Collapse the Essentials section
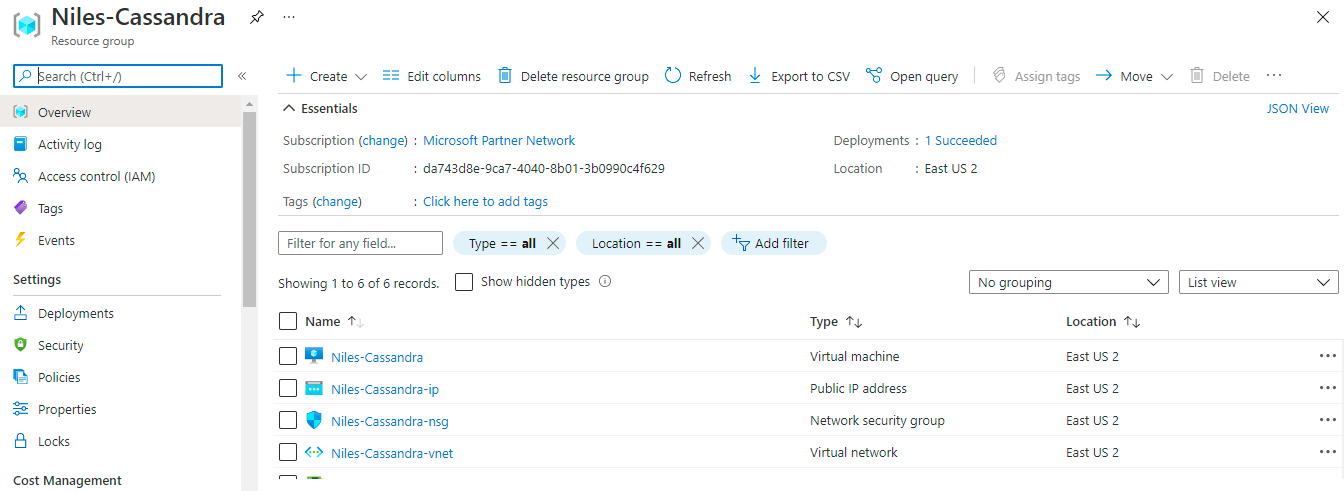1344x491 pixels. [289, 108]
